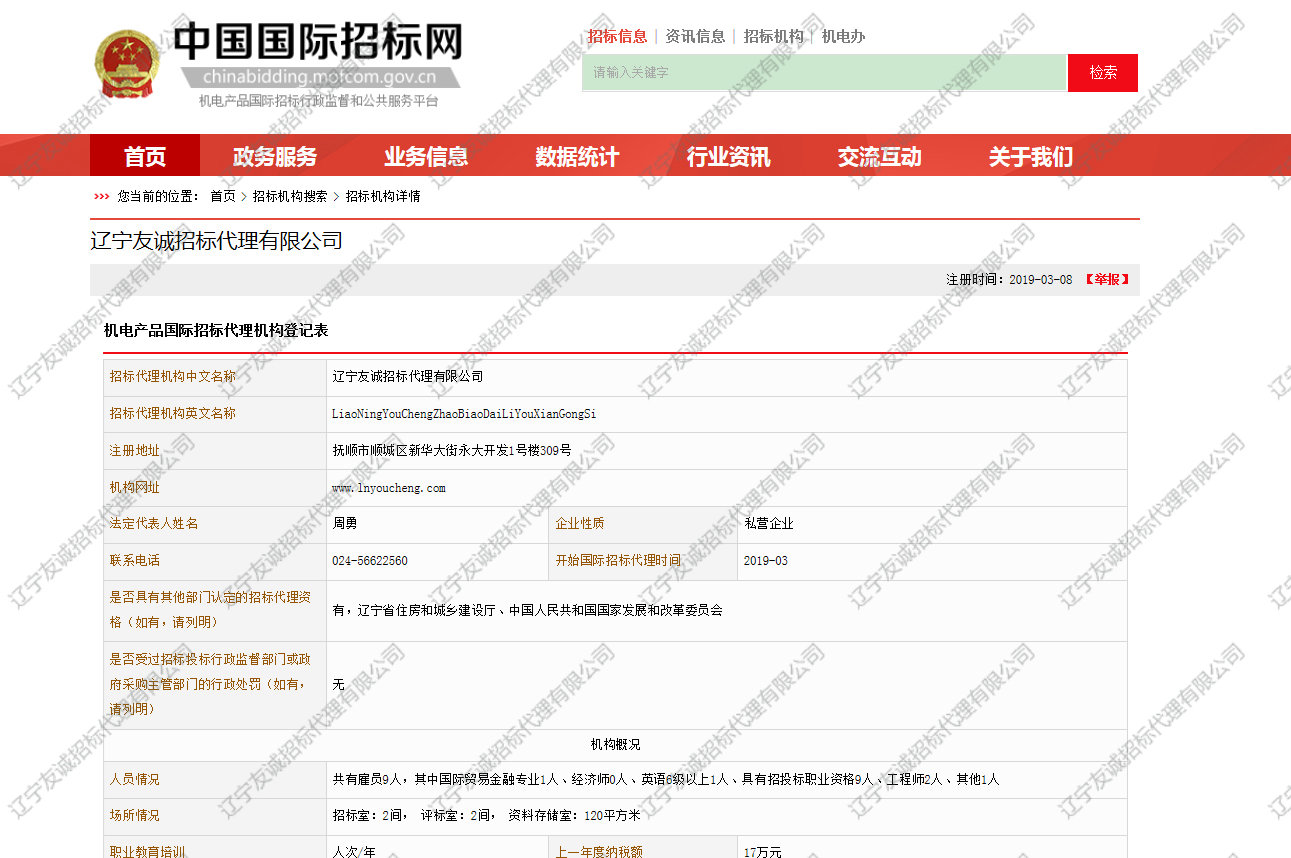
Task: Click the 企业性质 label cell
Action: click(643, 524)
